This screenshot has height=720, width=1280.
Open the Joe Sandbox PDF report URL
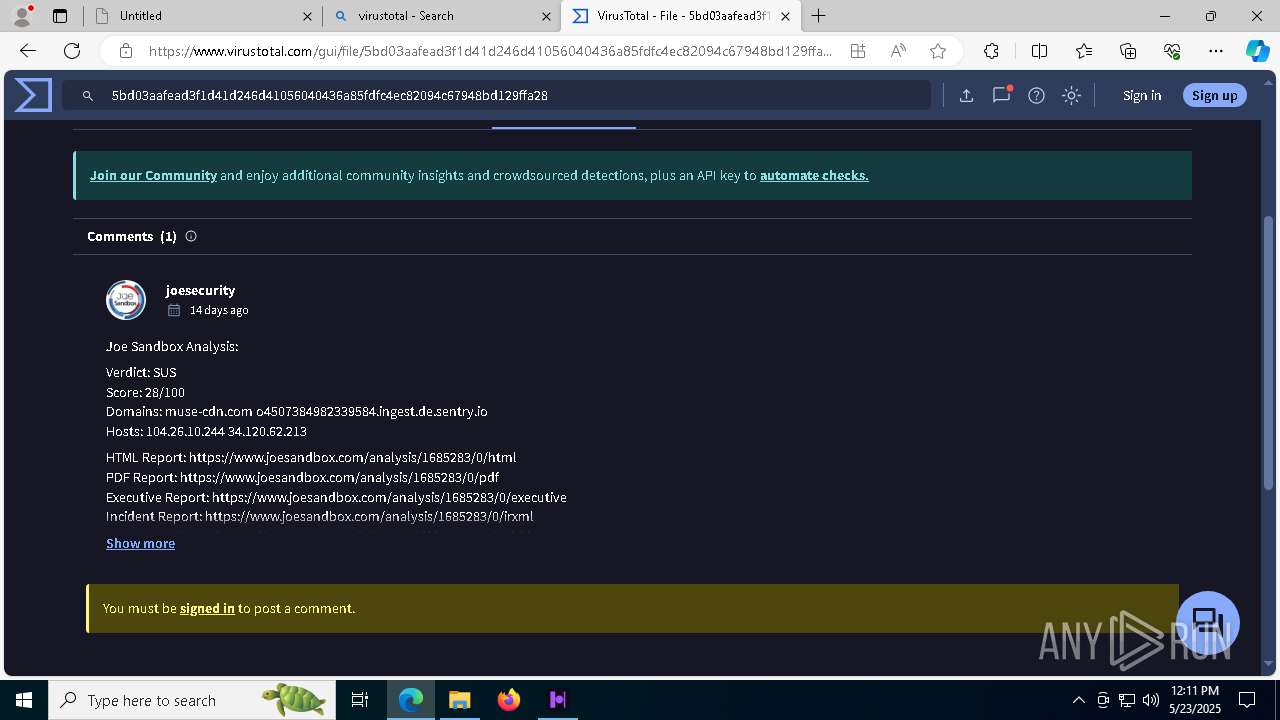(339, 477)
